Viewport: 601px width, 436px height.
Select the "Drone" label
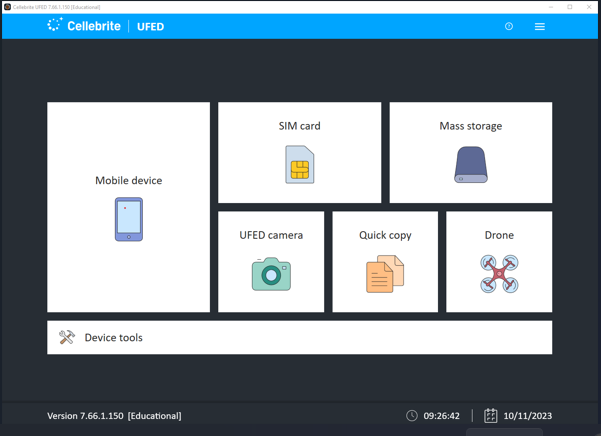(x=499, y=235)
